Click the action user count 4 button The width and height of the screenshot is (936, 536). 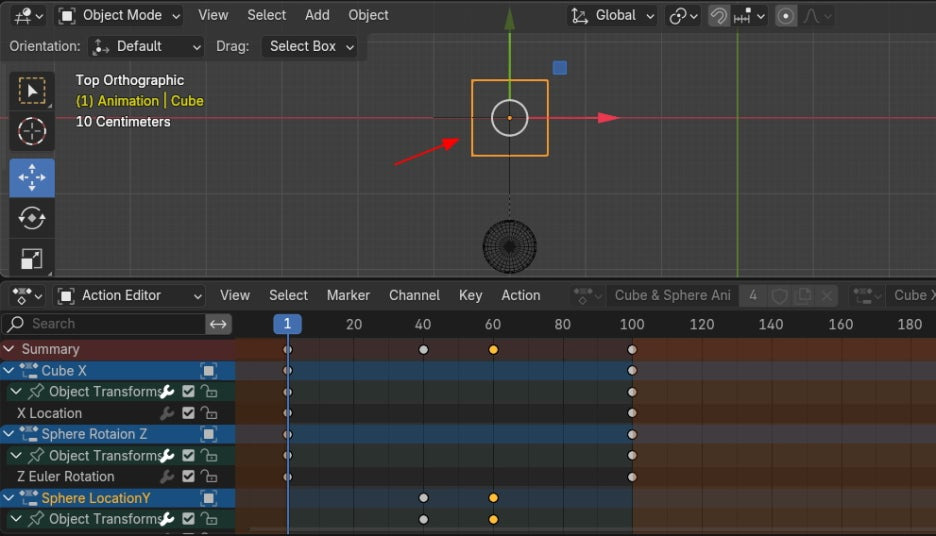[x=753, y=295]
